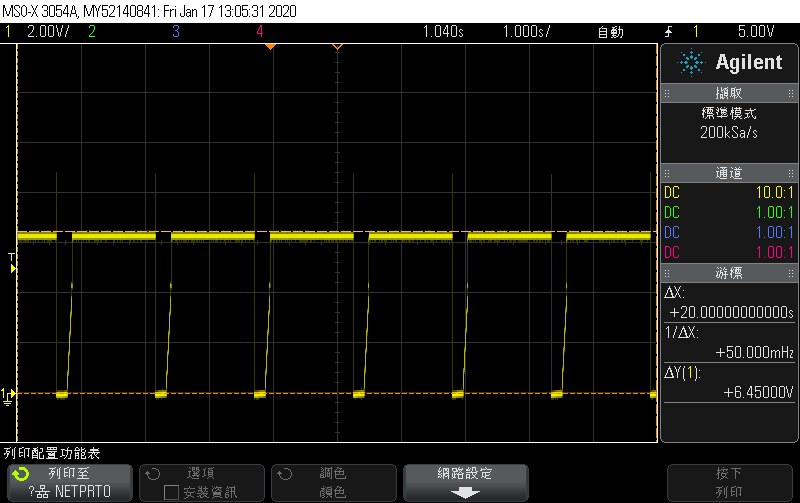The height and width of the screenshot is (503, 800).
Task: Click the Agilent starburst logo icon
Action: click(691, 62)
